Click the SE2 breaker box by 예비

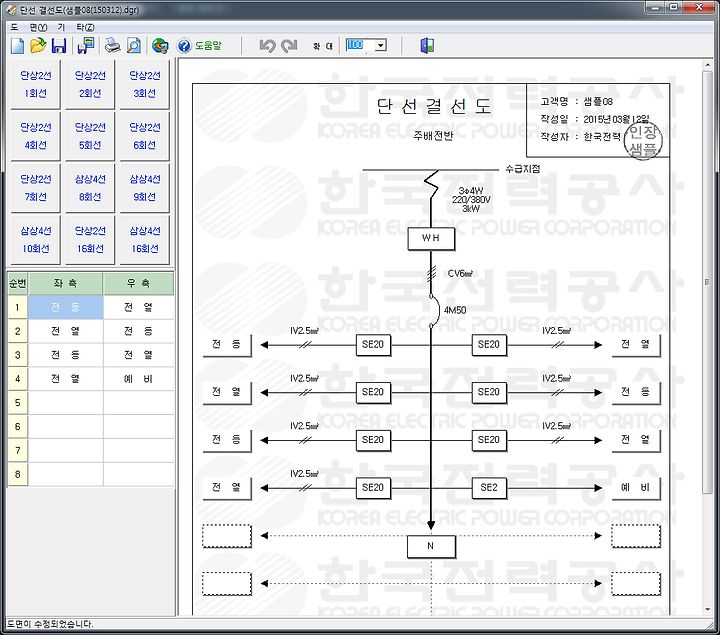pos(489,488)
